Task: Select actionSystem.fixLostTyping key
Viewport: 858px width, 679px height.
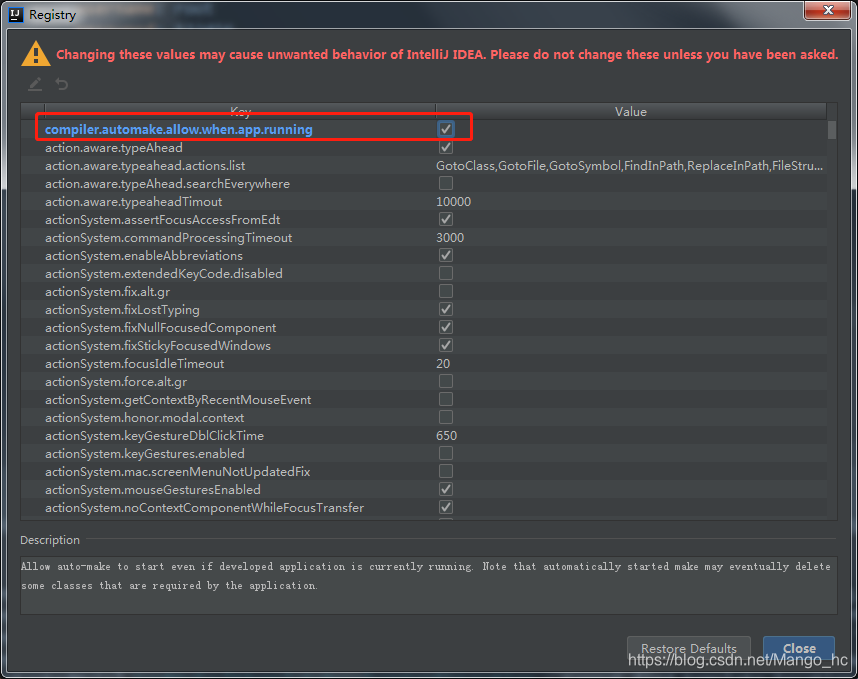Action: click(122, 310)
